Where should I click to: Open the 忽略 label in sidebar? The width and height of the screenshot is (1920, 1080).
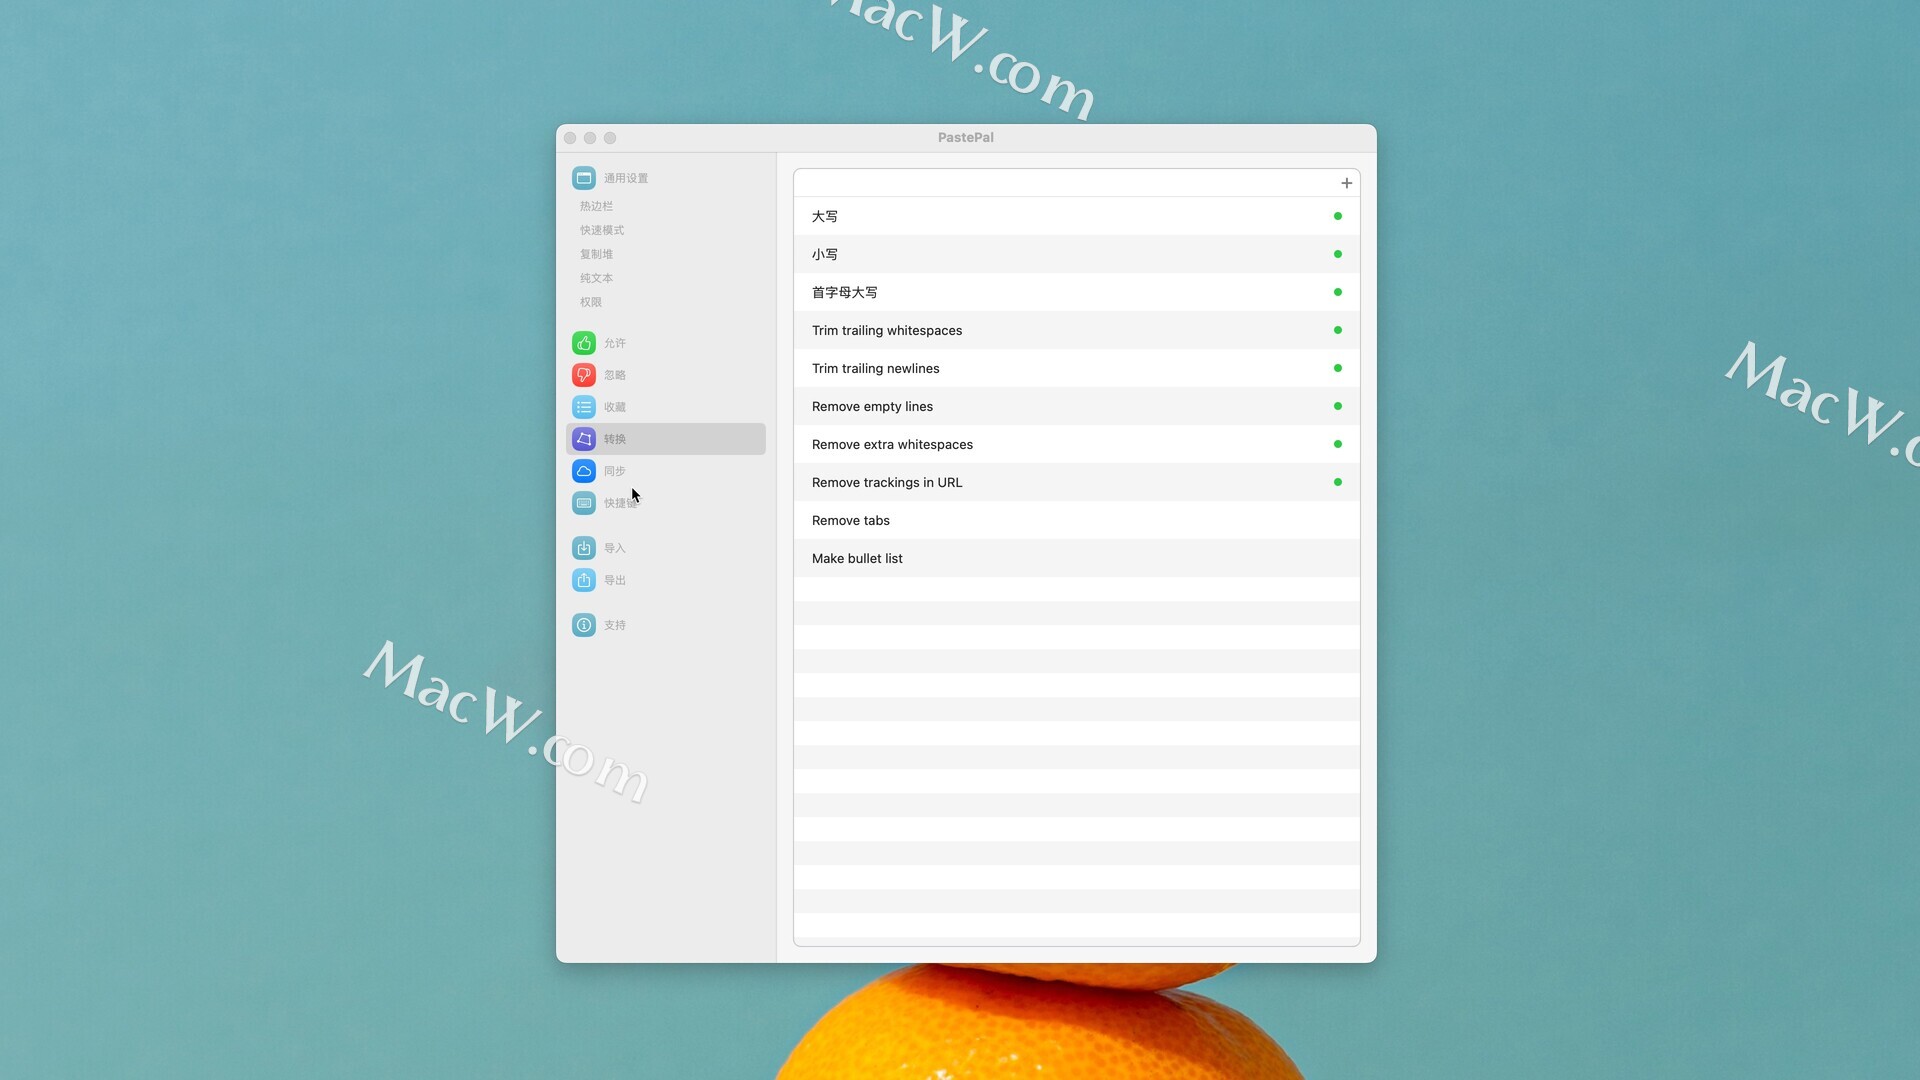coord(615,375)
